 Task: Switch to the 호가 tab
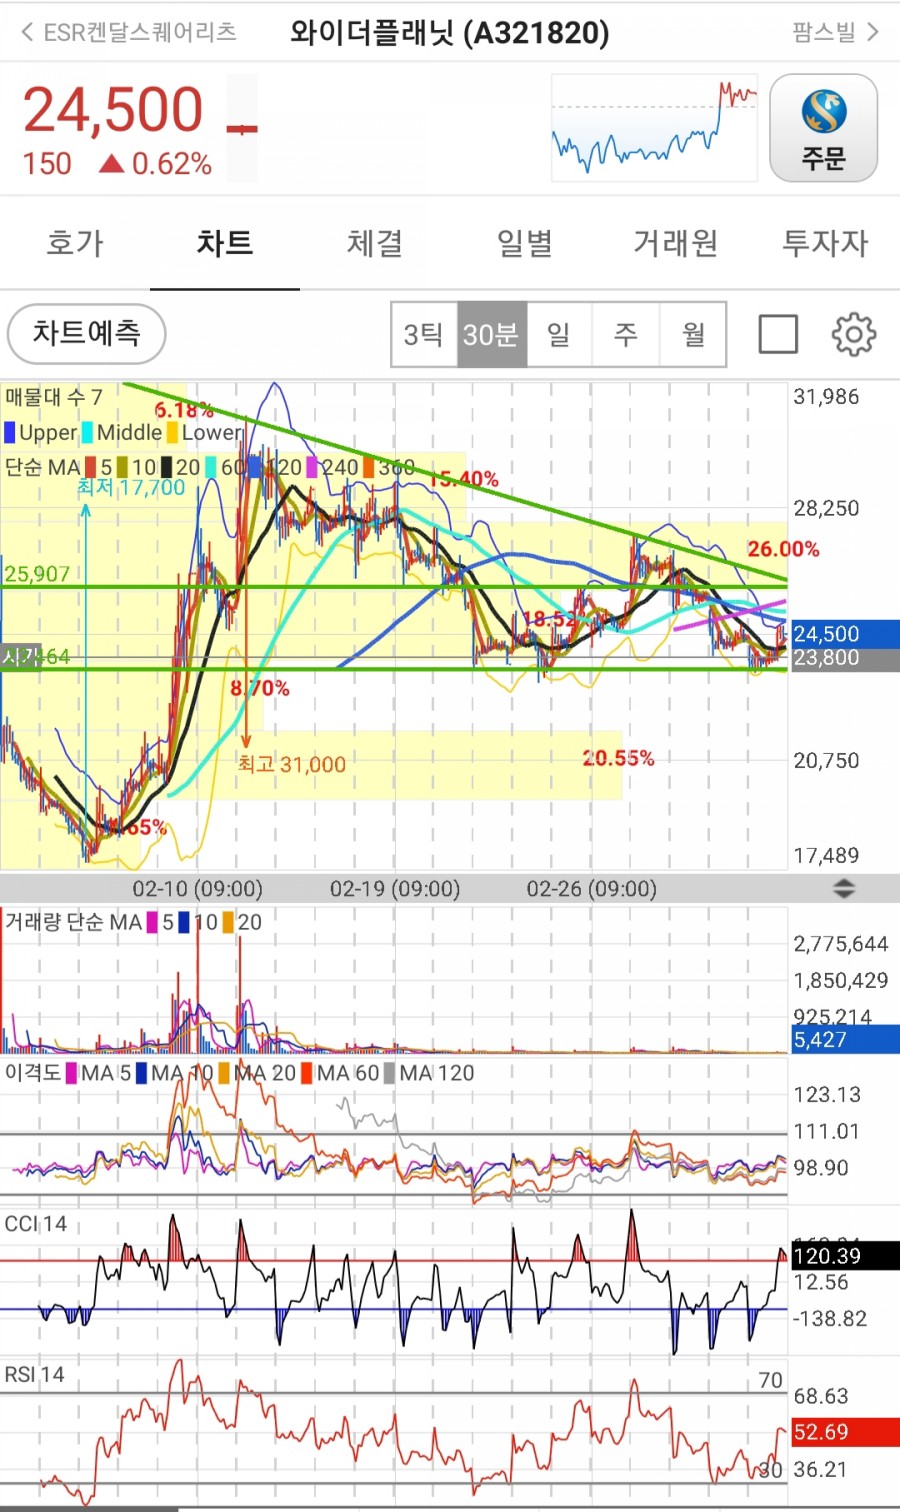(x=75, y=243)
